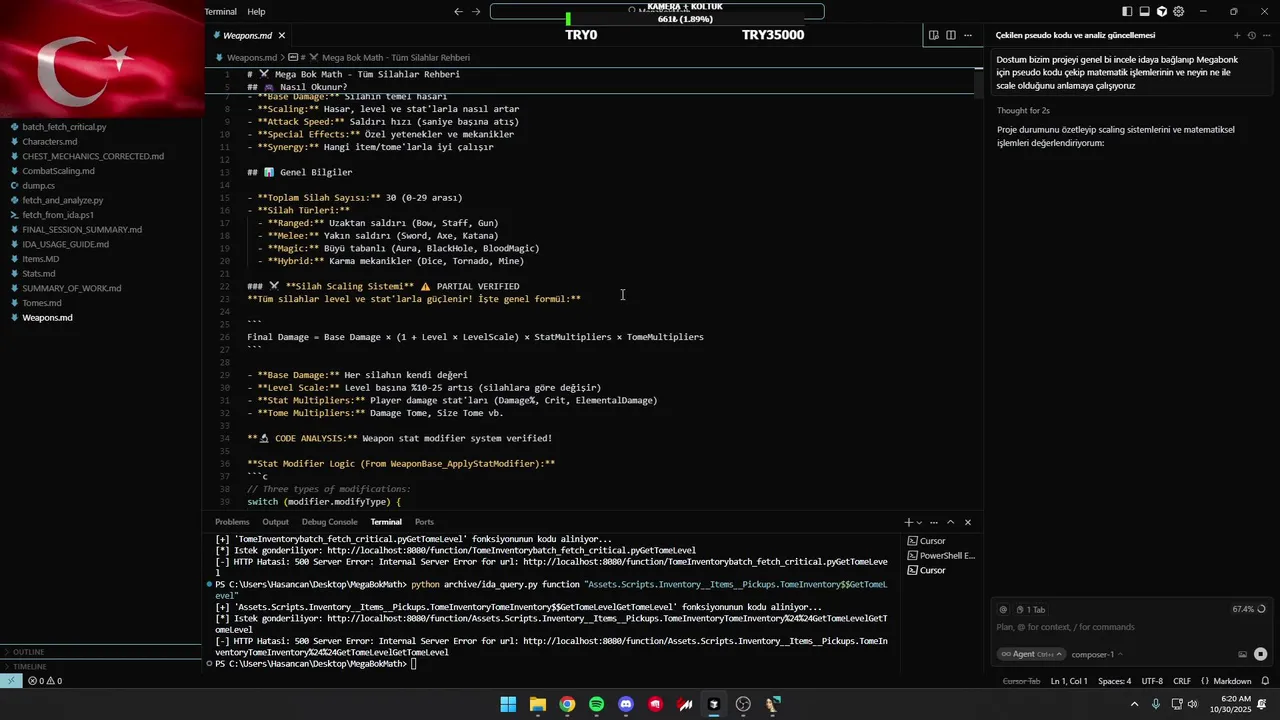Image resolution: width=1280 pixels, height=720 pixels.
Task: Open the Terminal menu
Action: [220, 12]
